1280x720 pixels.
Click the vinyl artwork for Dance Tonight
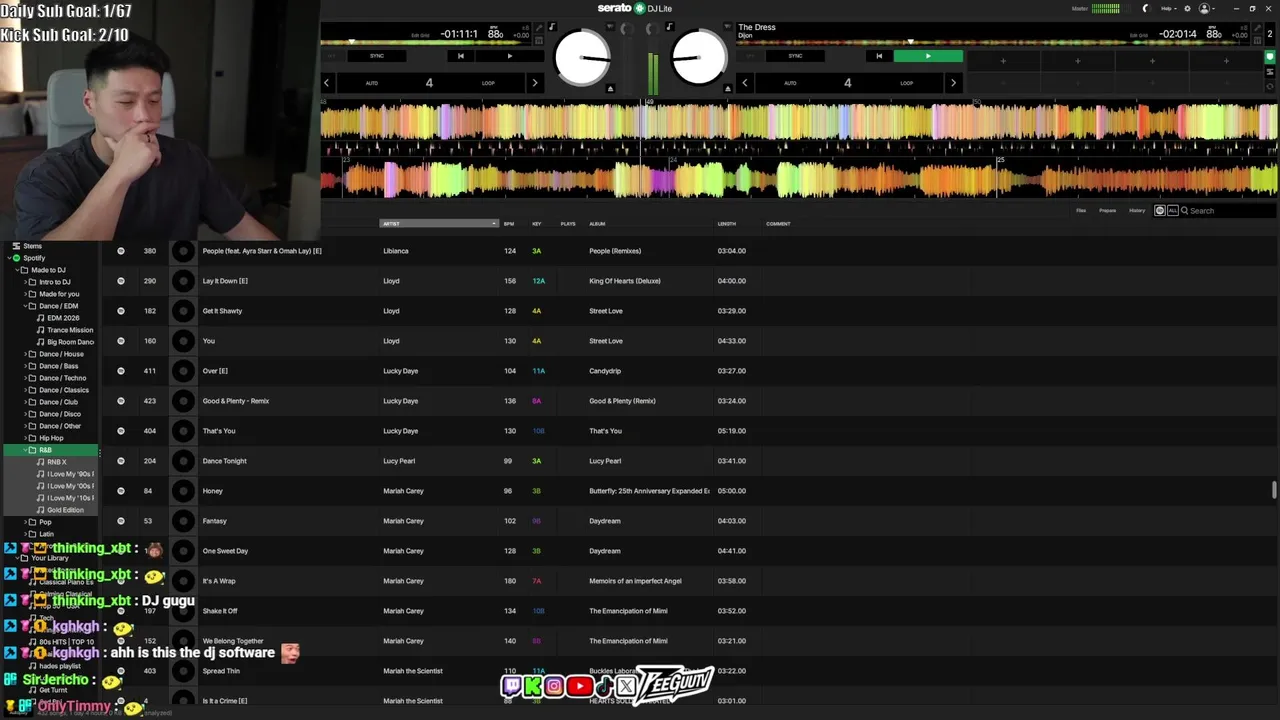183,461
